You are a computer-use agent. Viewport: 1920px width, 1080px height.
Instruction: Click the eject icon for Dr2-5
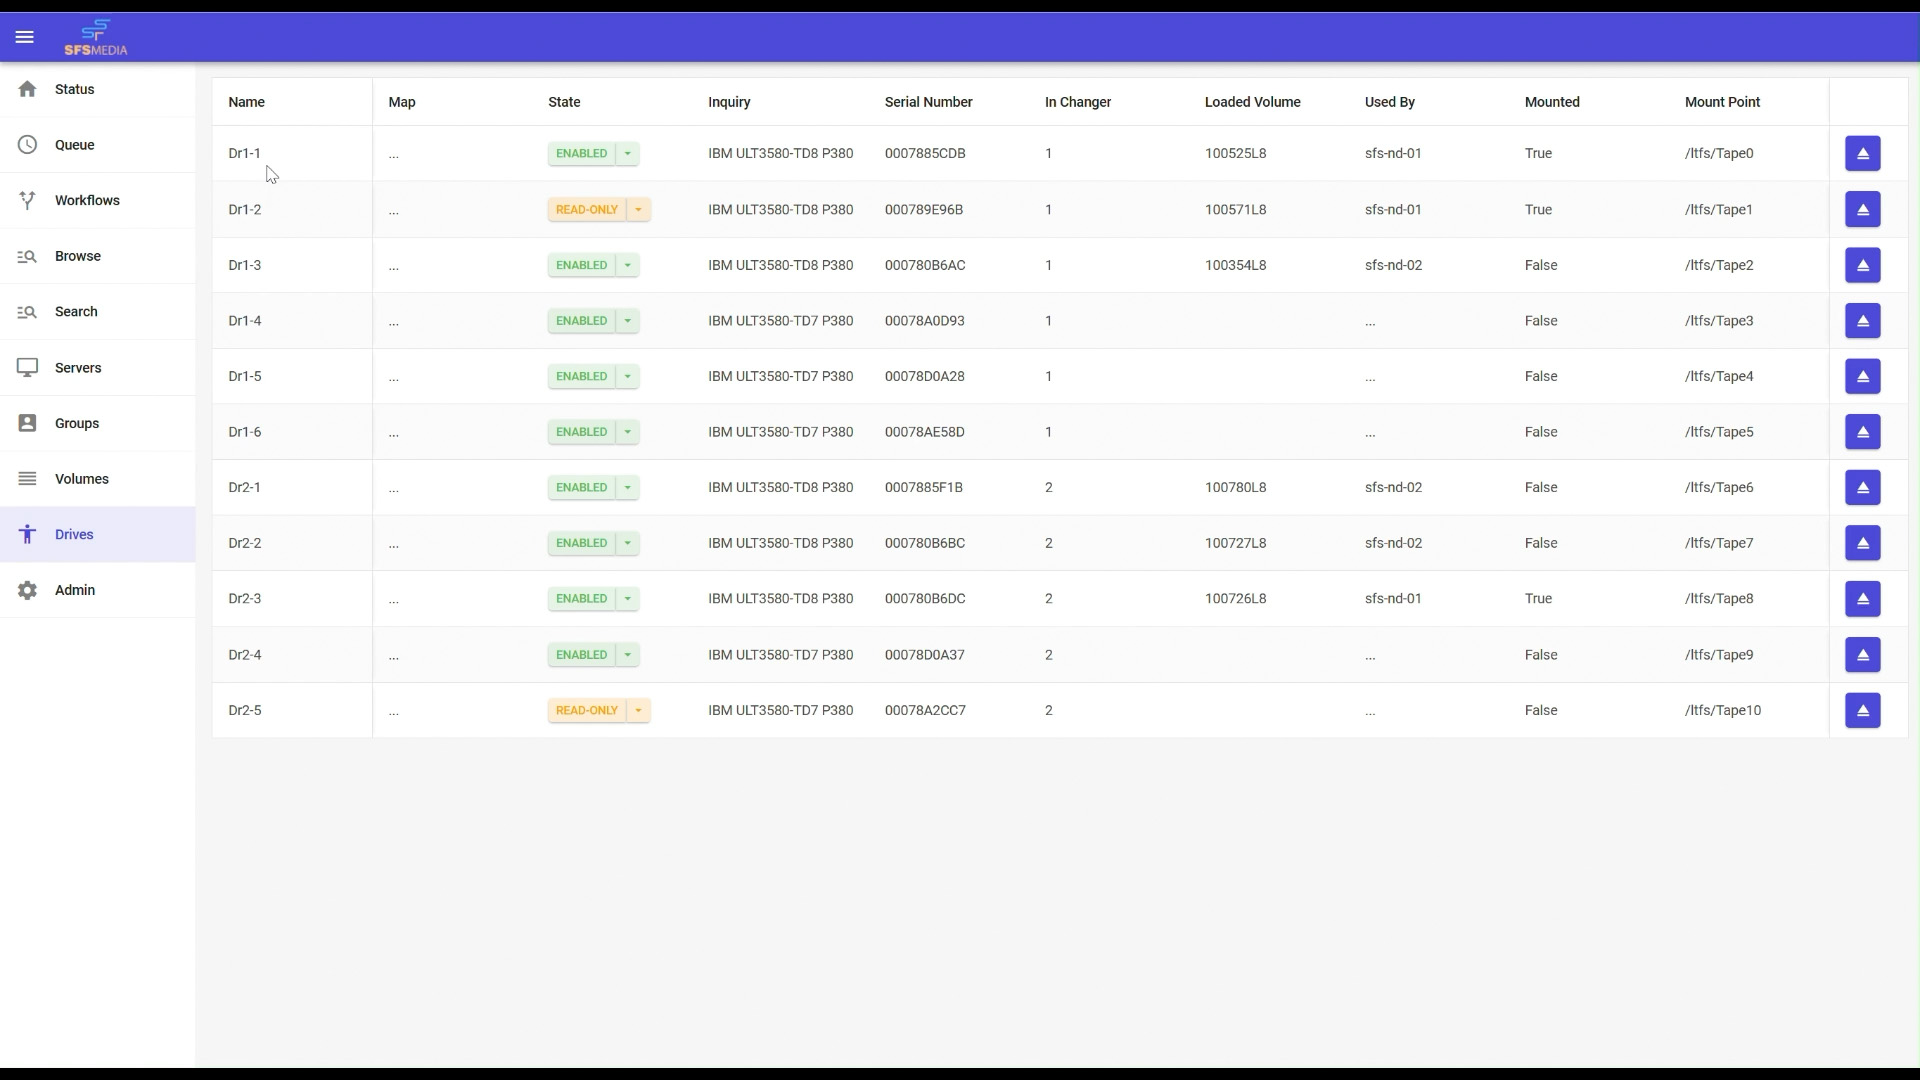point(1862,711)
